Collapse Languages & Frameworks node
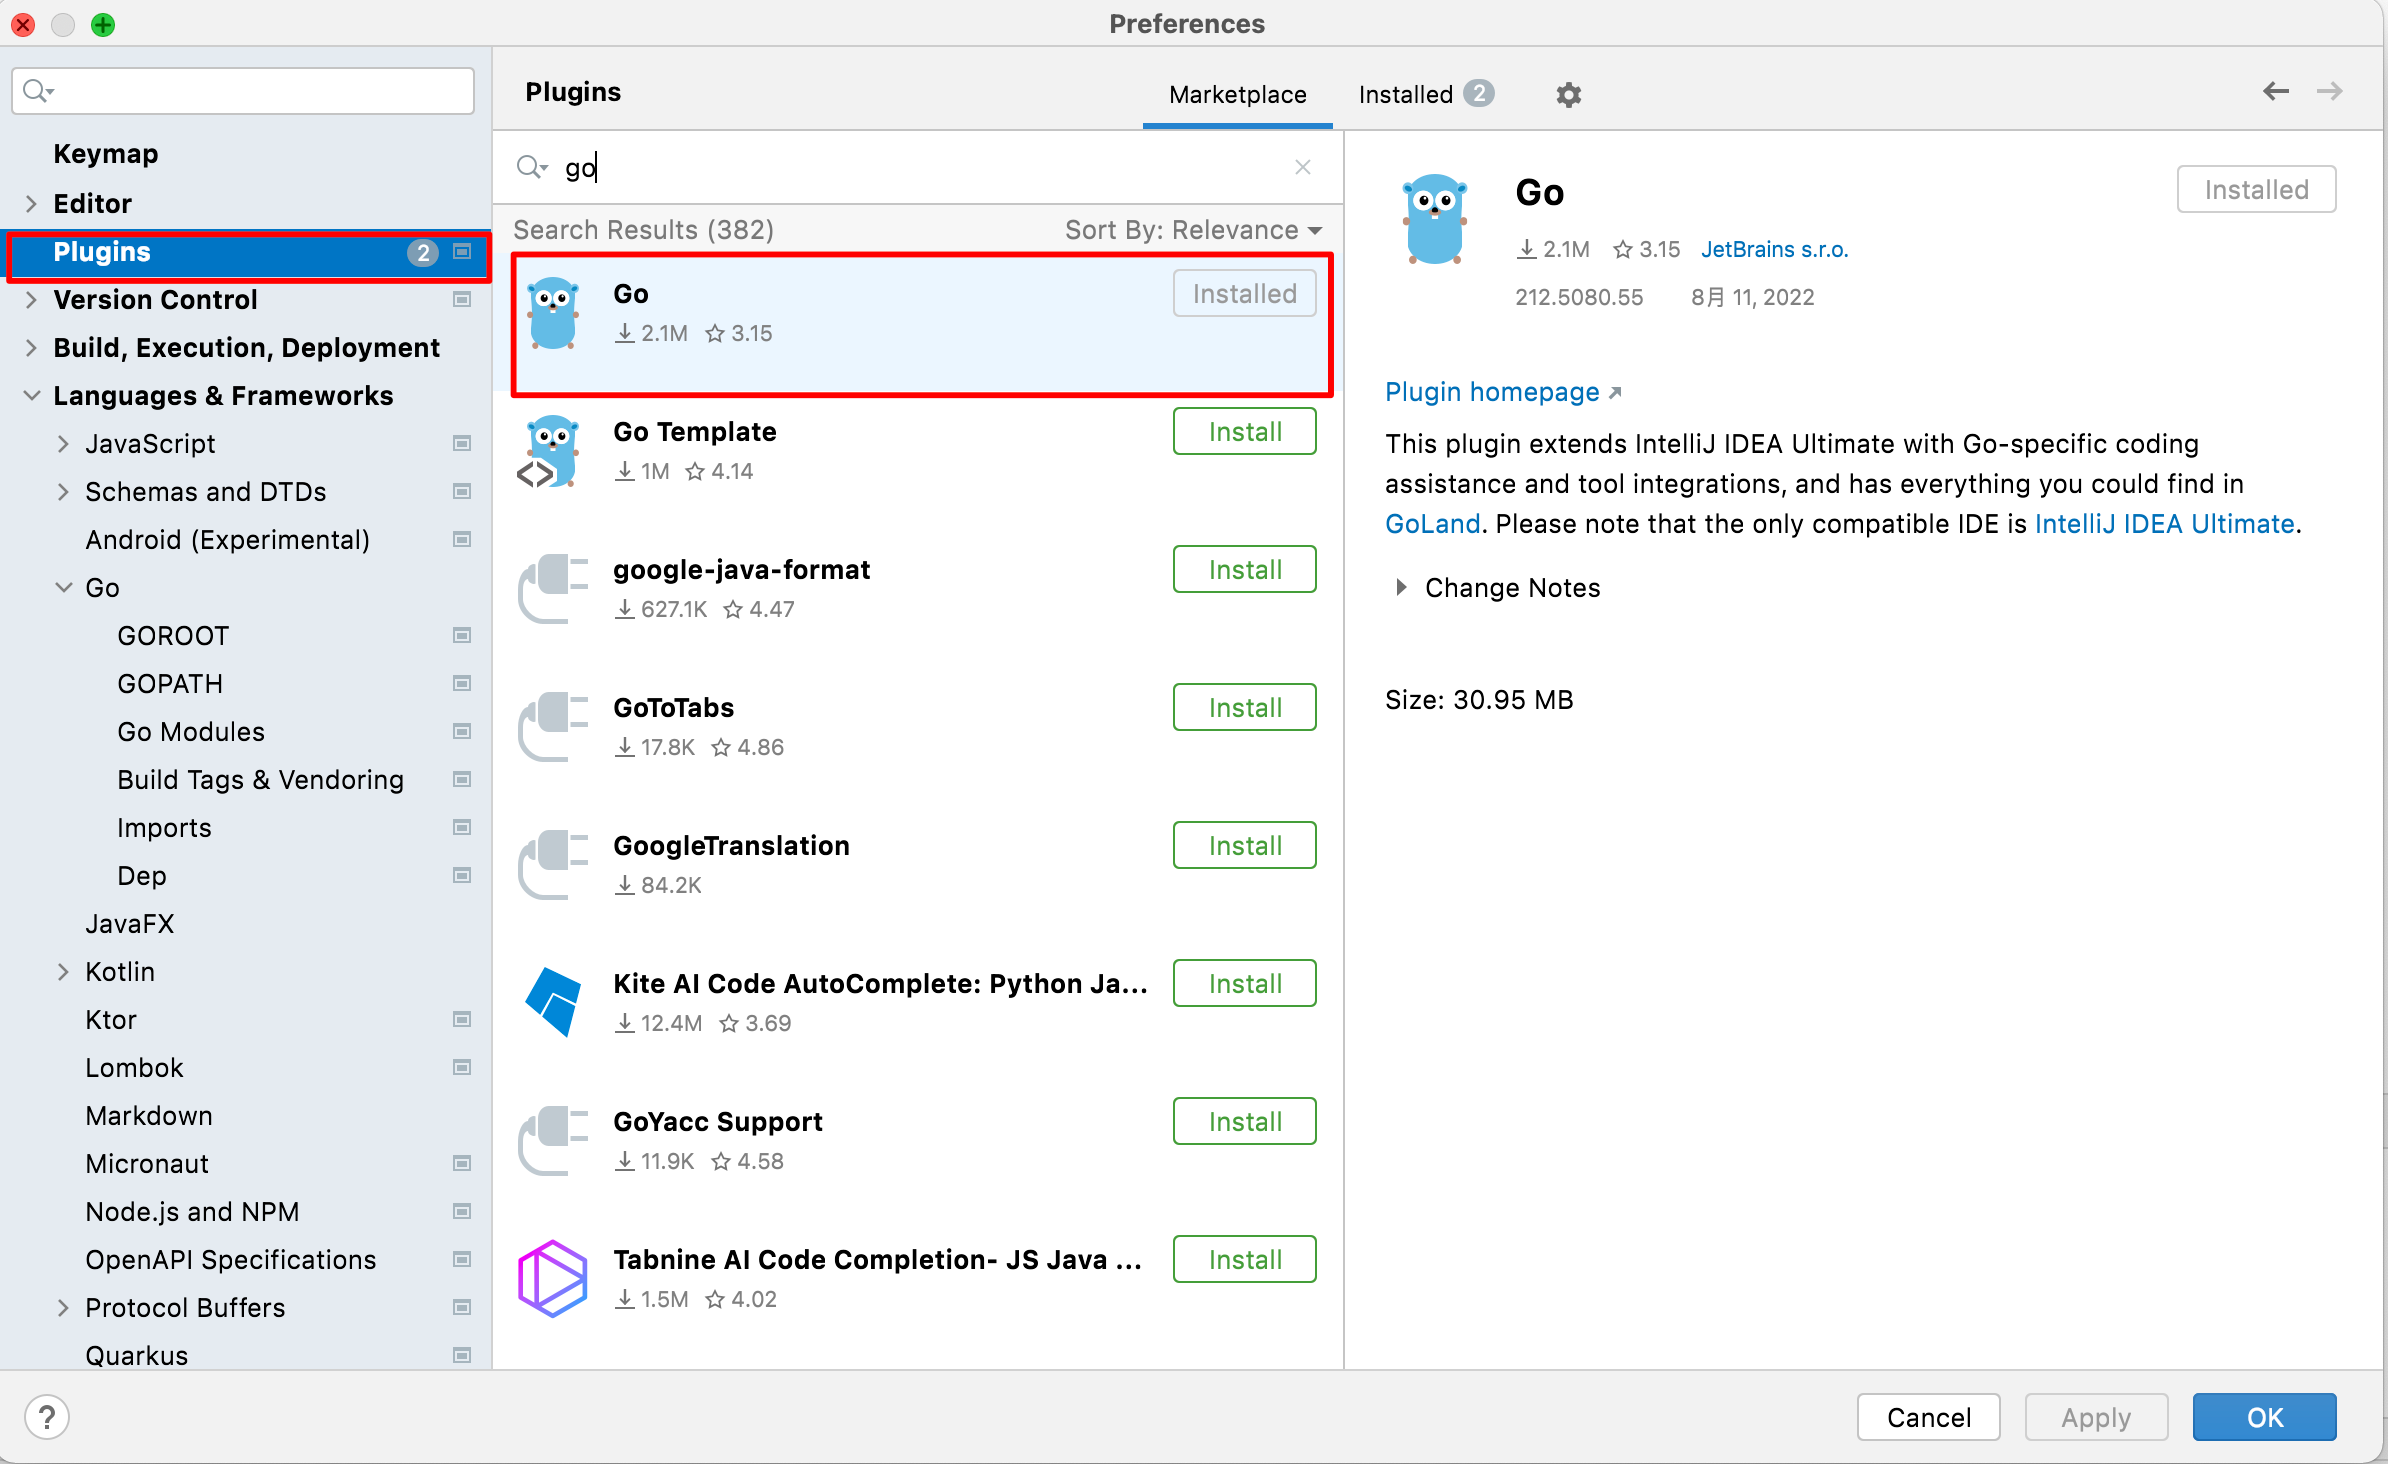2388x1464 pixels. click(31, 396)
